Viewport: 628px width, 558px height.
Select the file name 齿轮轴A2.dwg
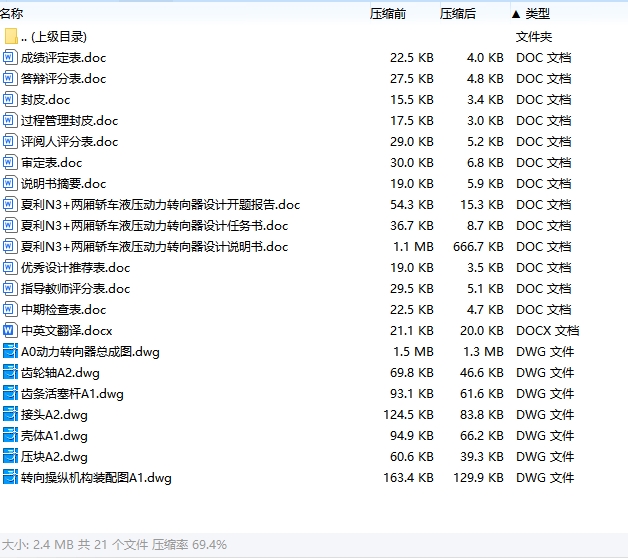coord(60,373)
